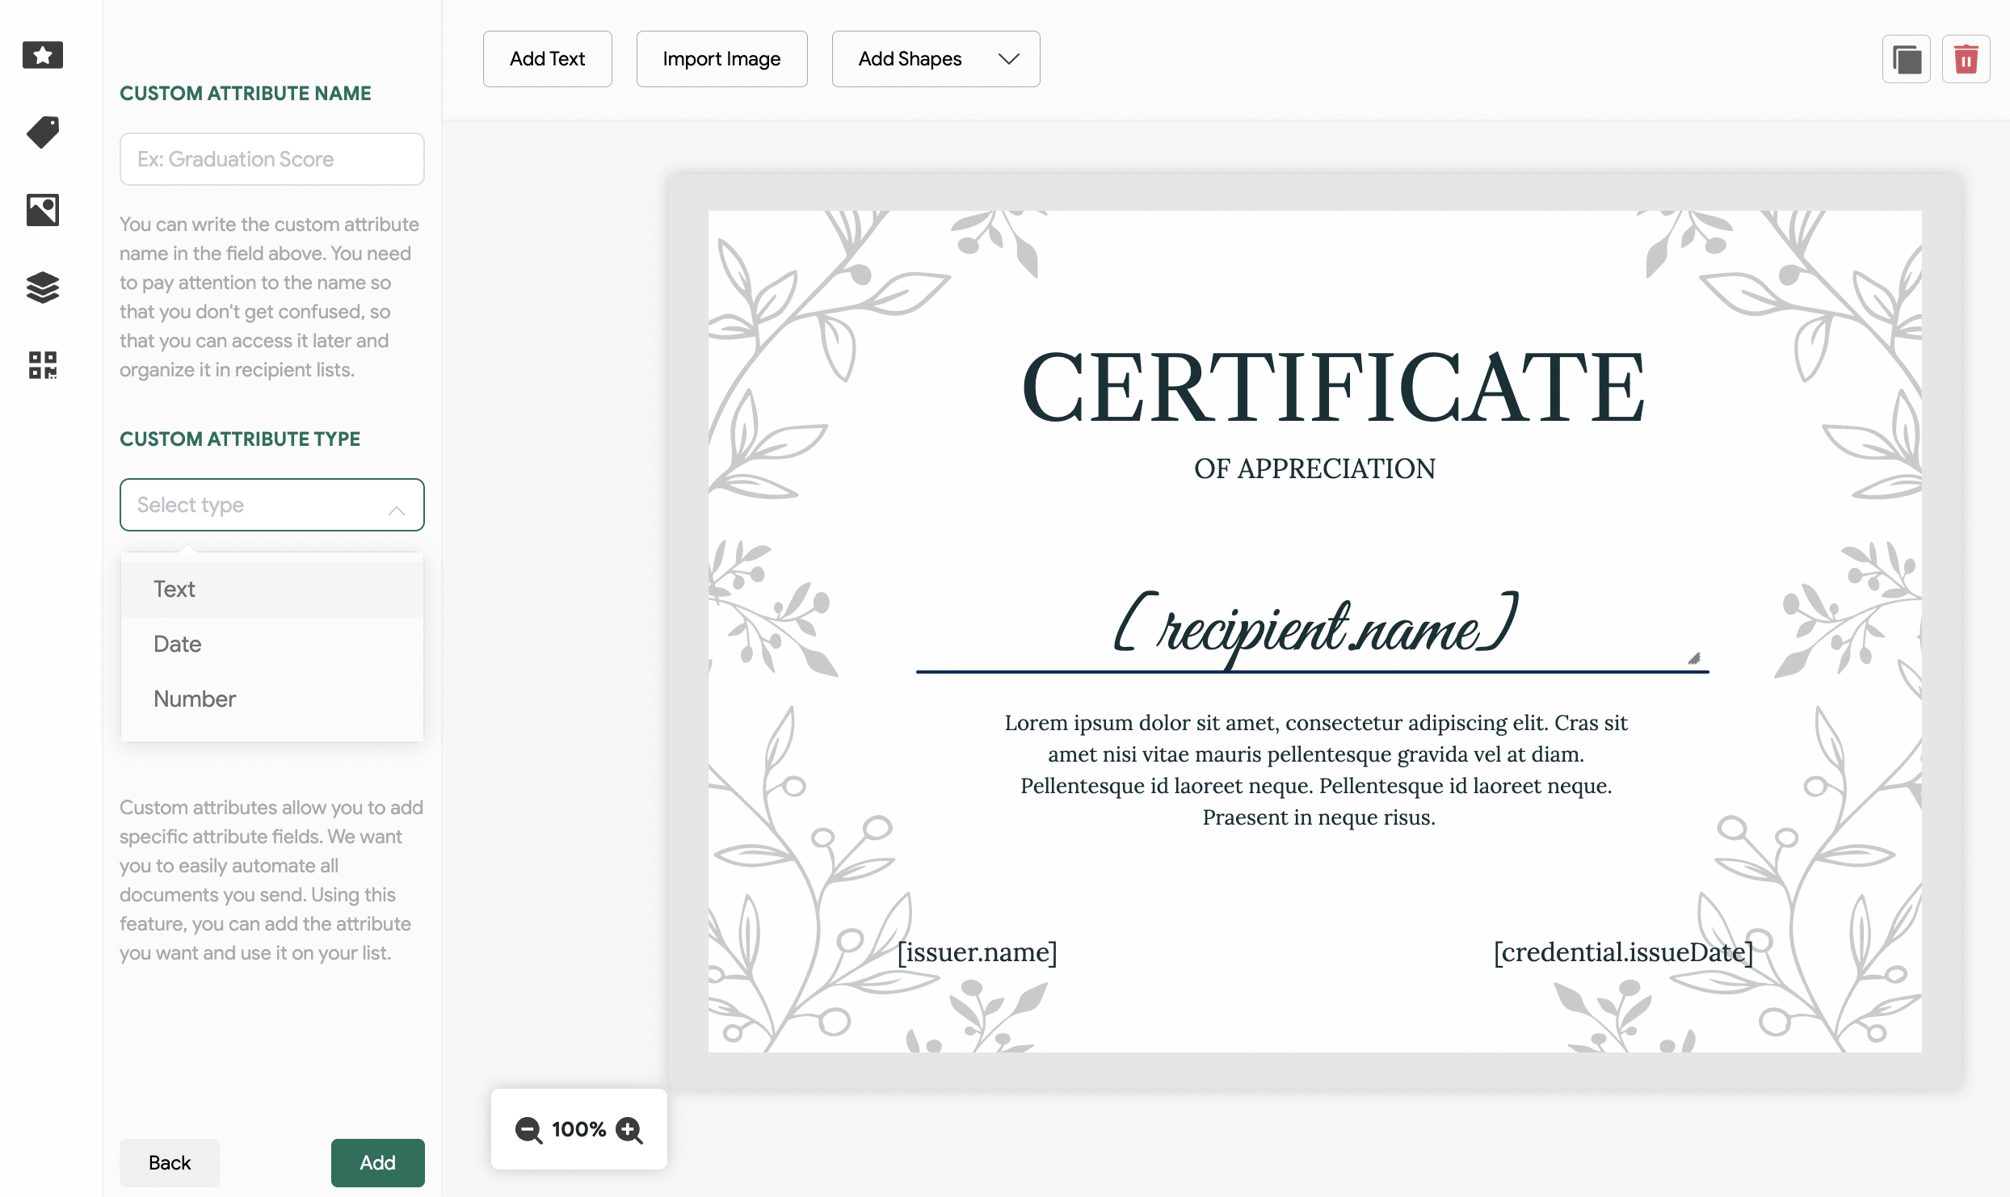Expand the Add Shapes dropdown
This screenshot has width=2010, height=1197.
pos(935,59)
